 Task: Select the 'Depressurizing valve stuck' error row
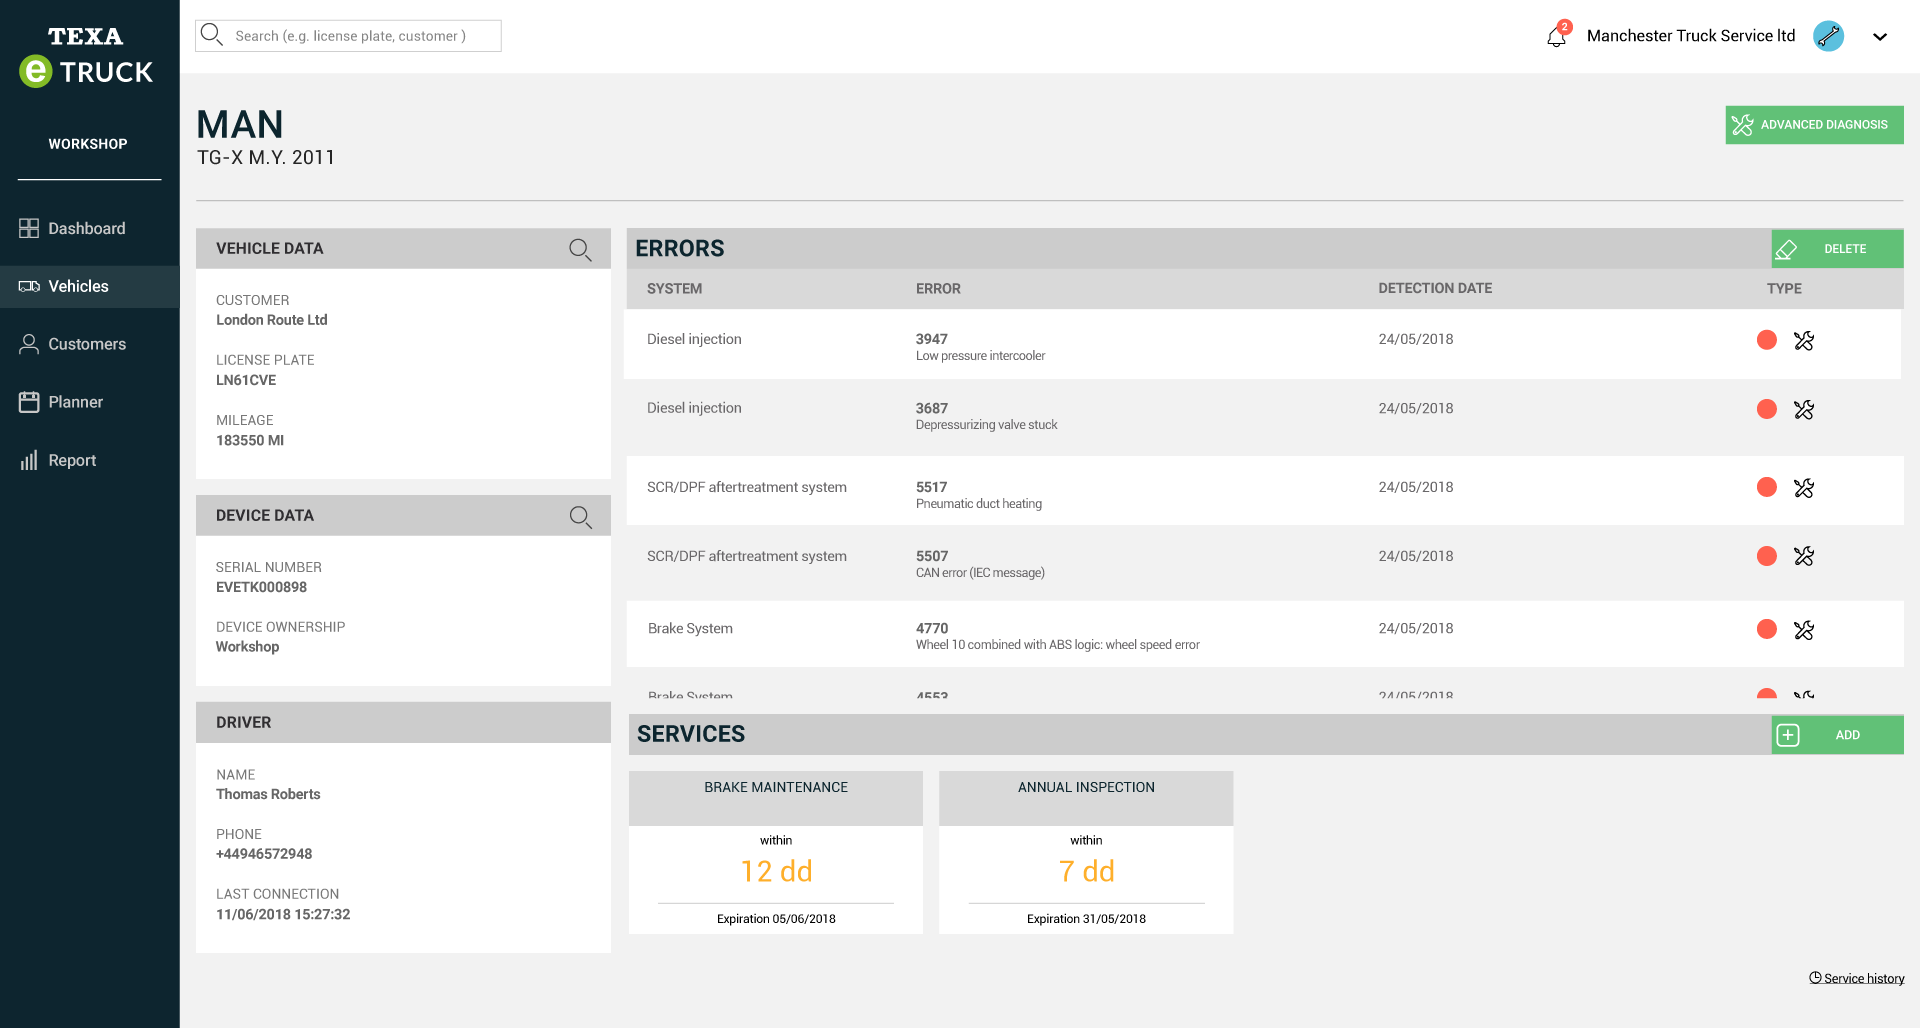pos(1263,416)
